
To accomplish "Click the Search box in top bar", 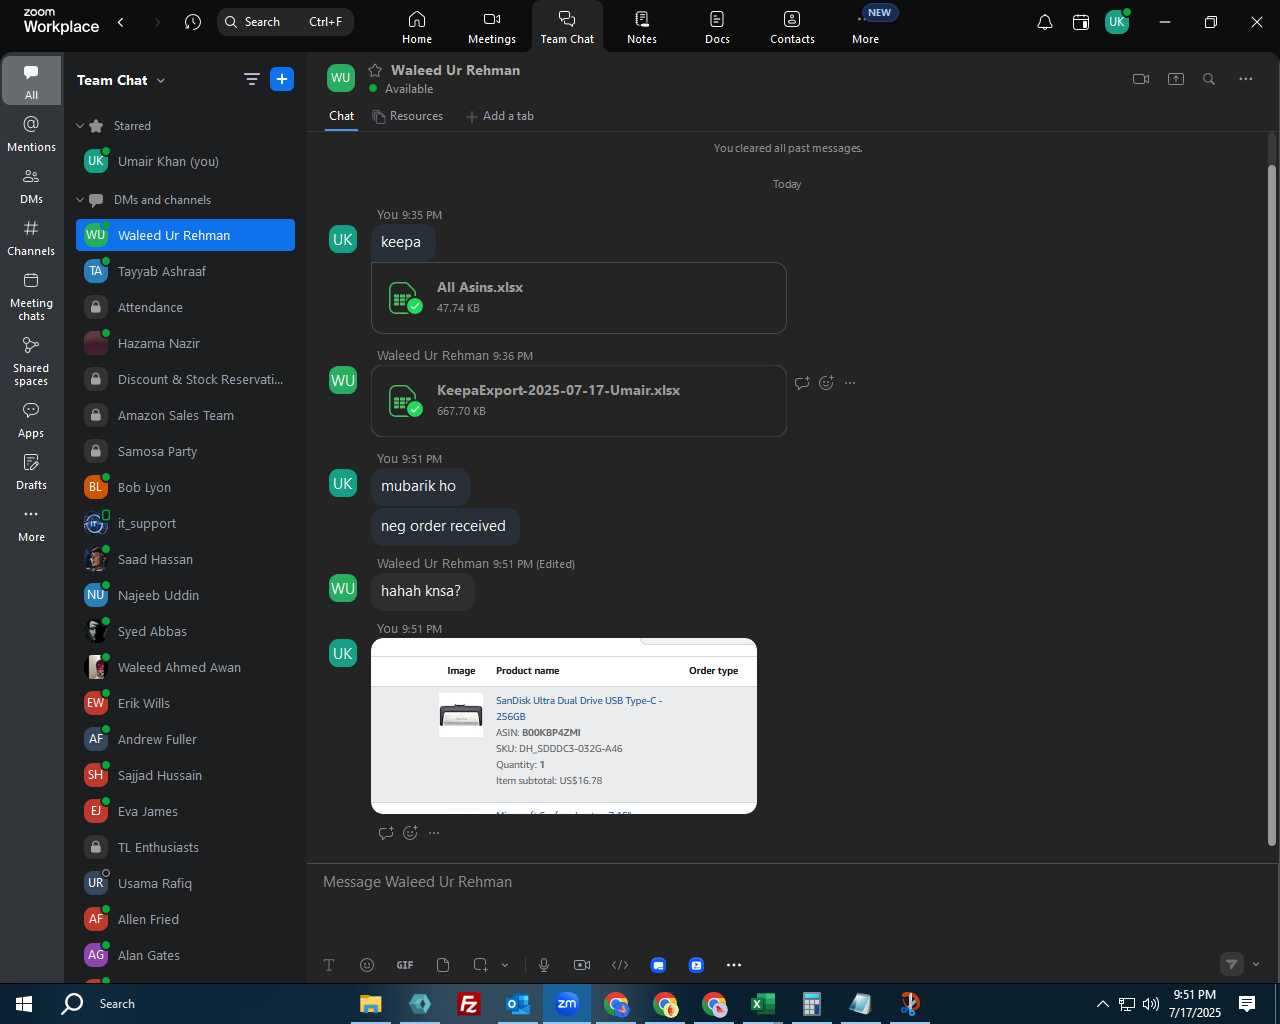I will (285, 22).
